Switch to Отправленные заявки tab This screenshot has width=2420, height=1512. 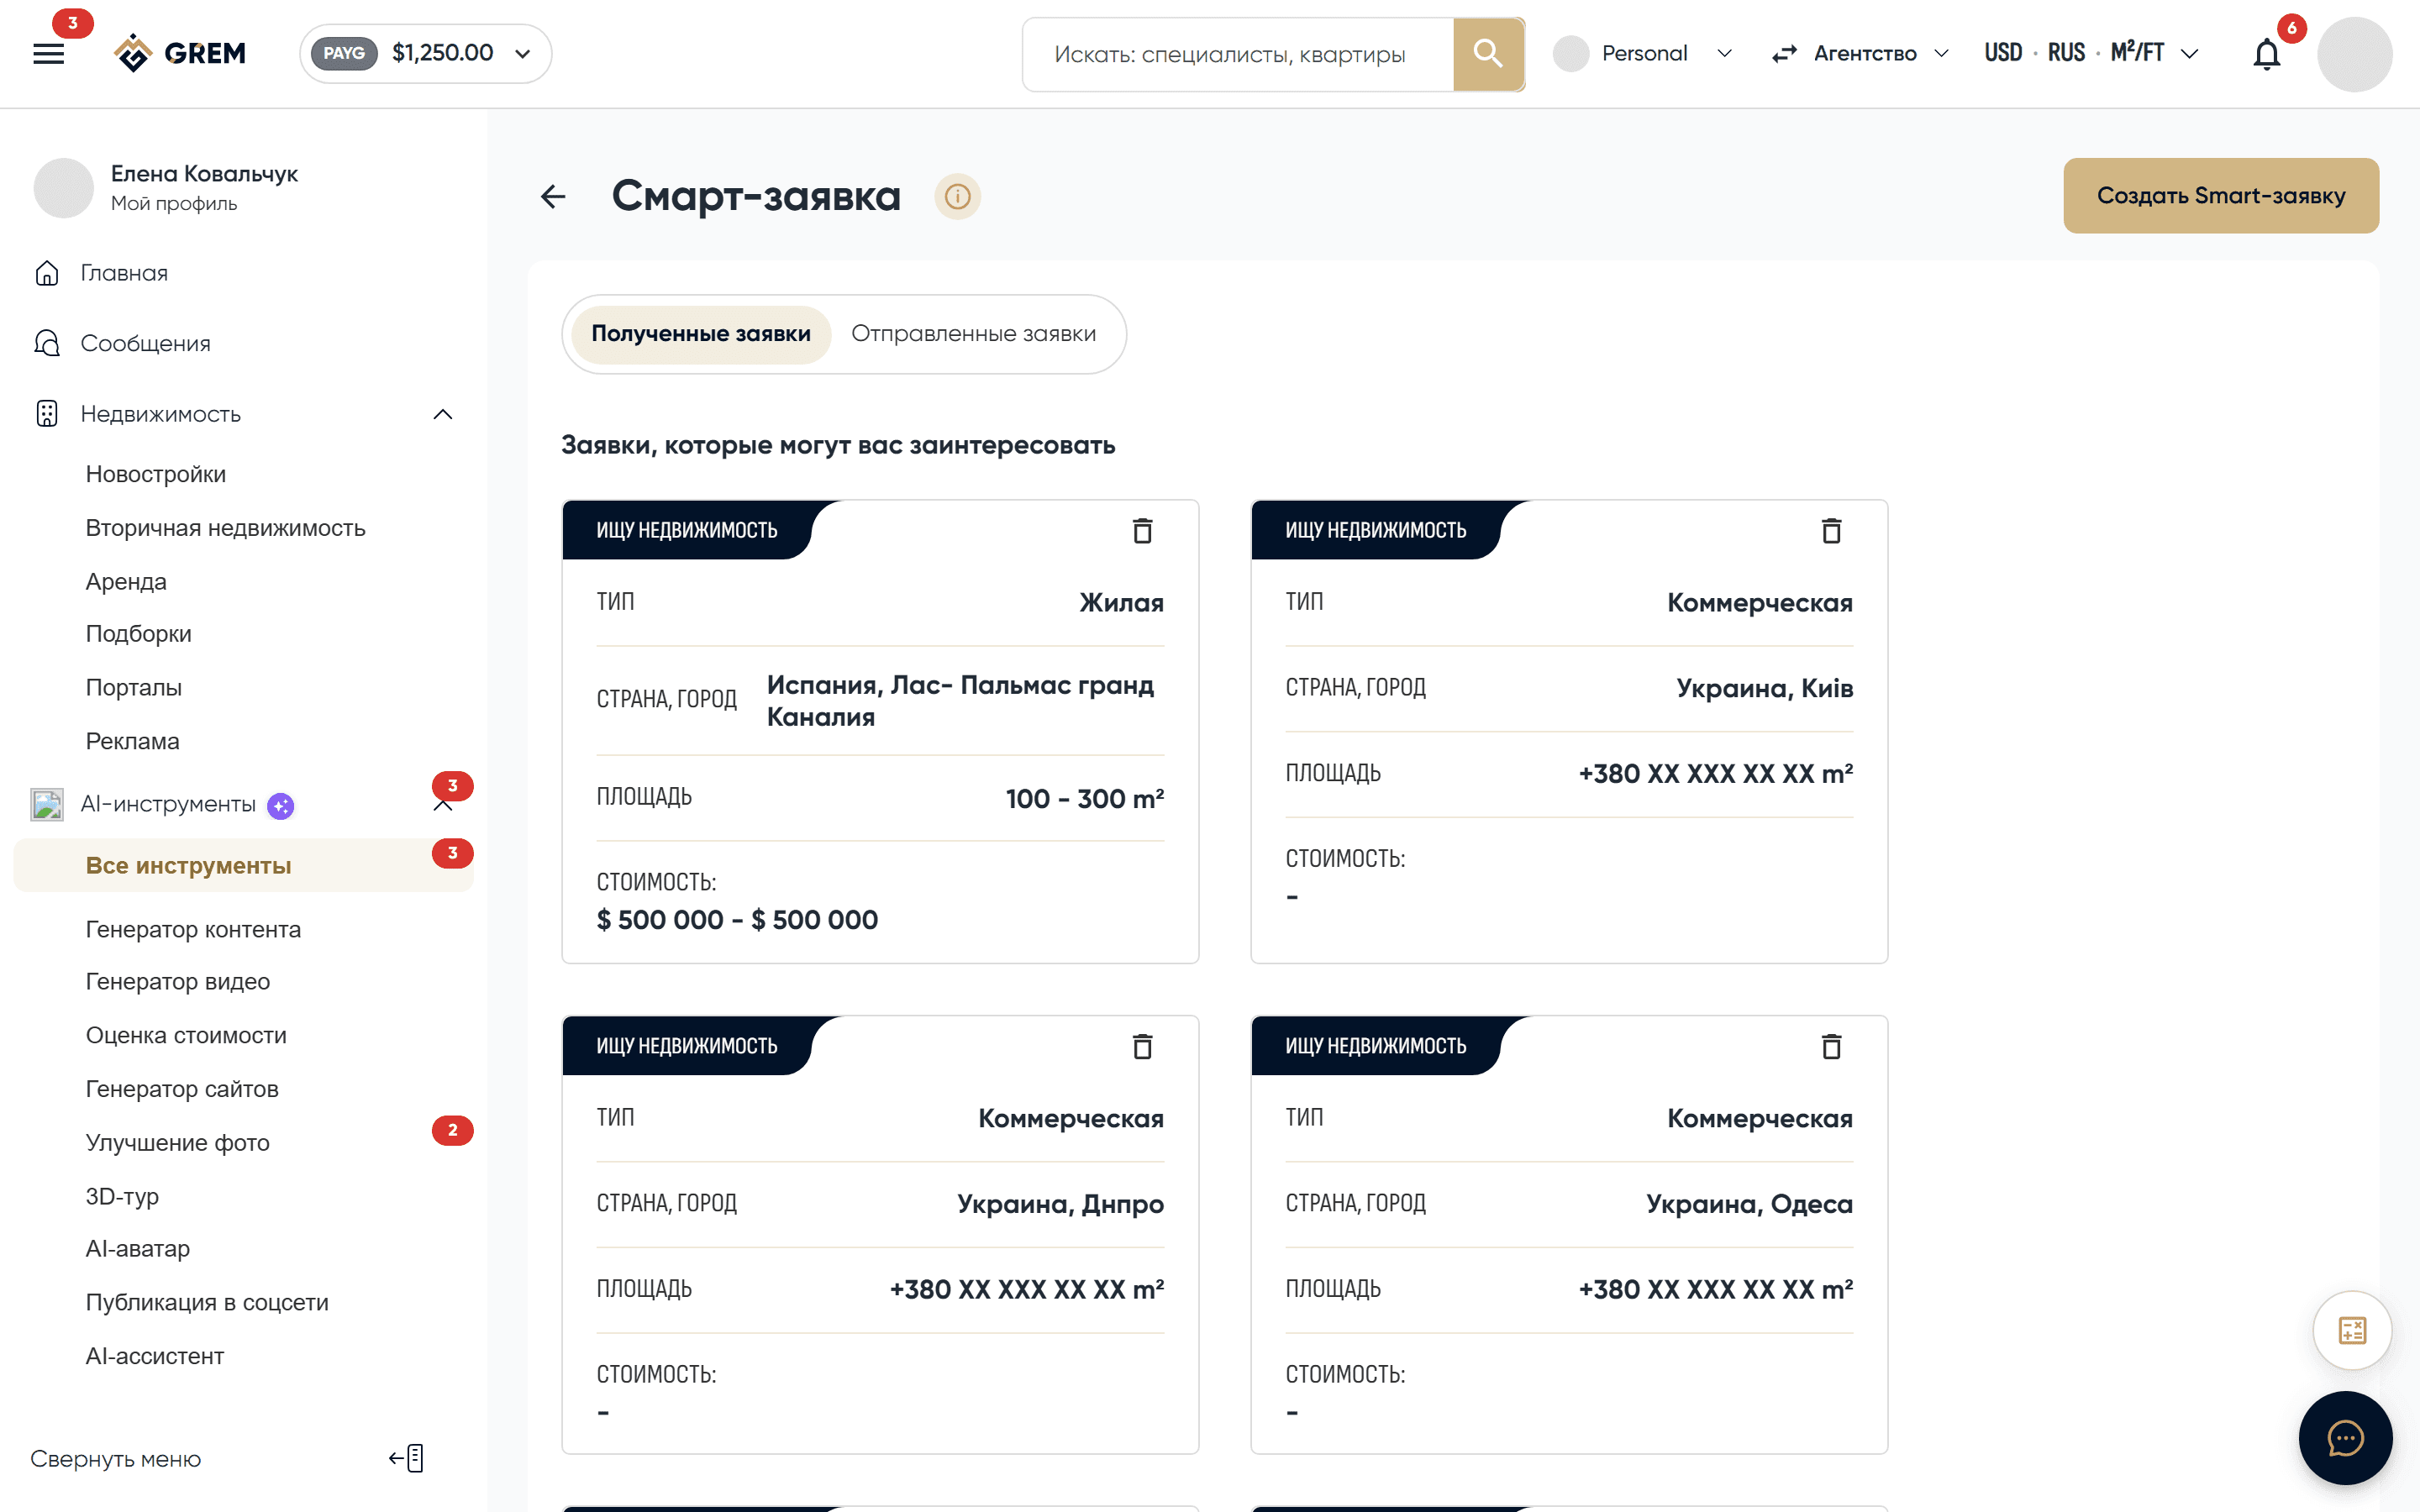[973, 334]
